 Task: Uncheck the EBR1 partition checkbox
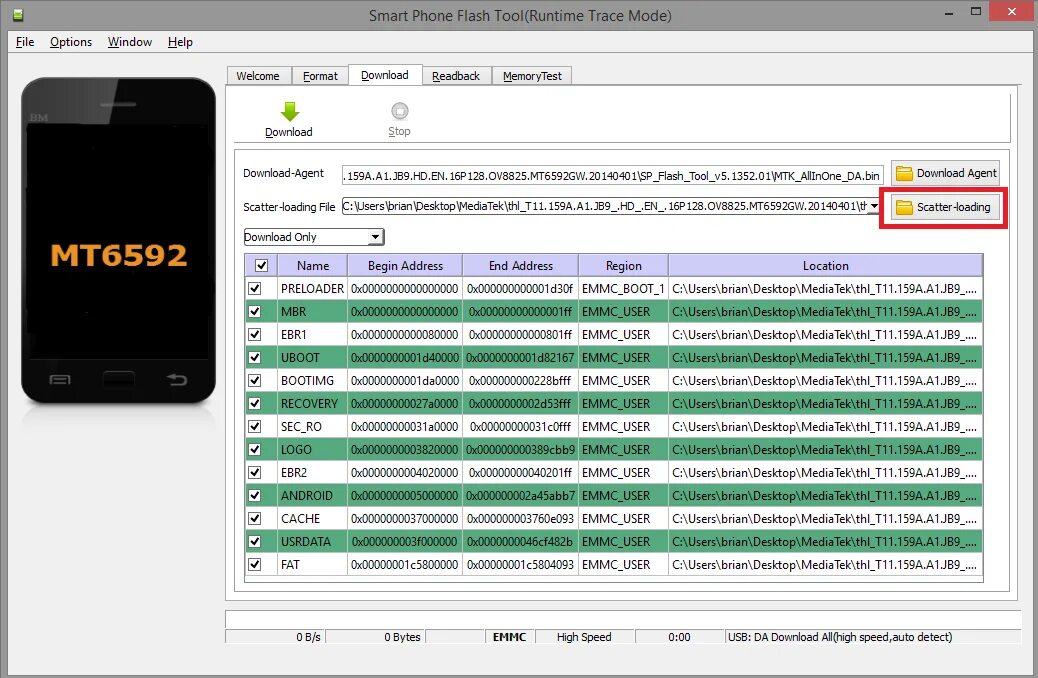pos(254,334)
